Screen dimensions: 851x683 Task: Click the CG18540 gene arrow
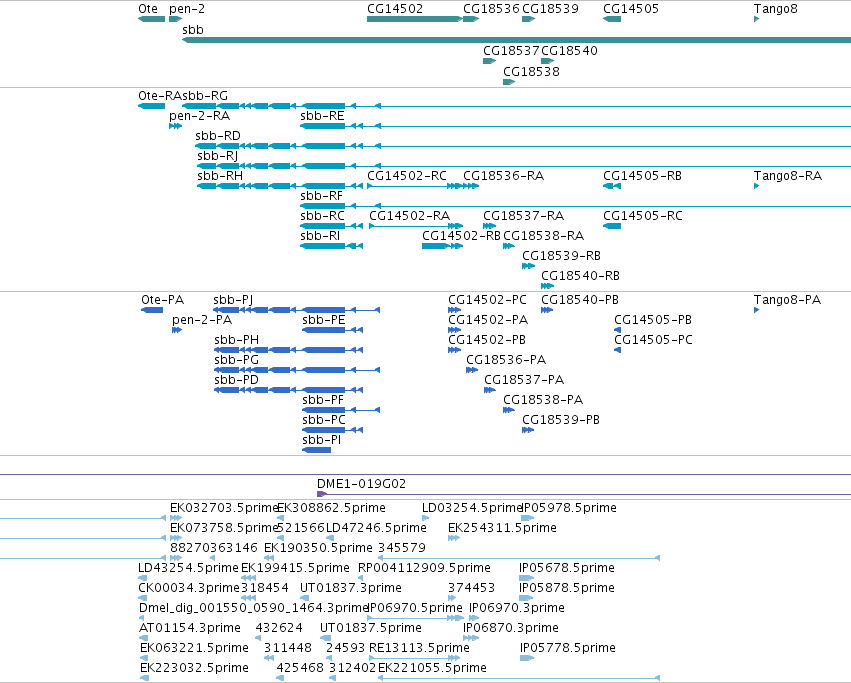point(548,61)
